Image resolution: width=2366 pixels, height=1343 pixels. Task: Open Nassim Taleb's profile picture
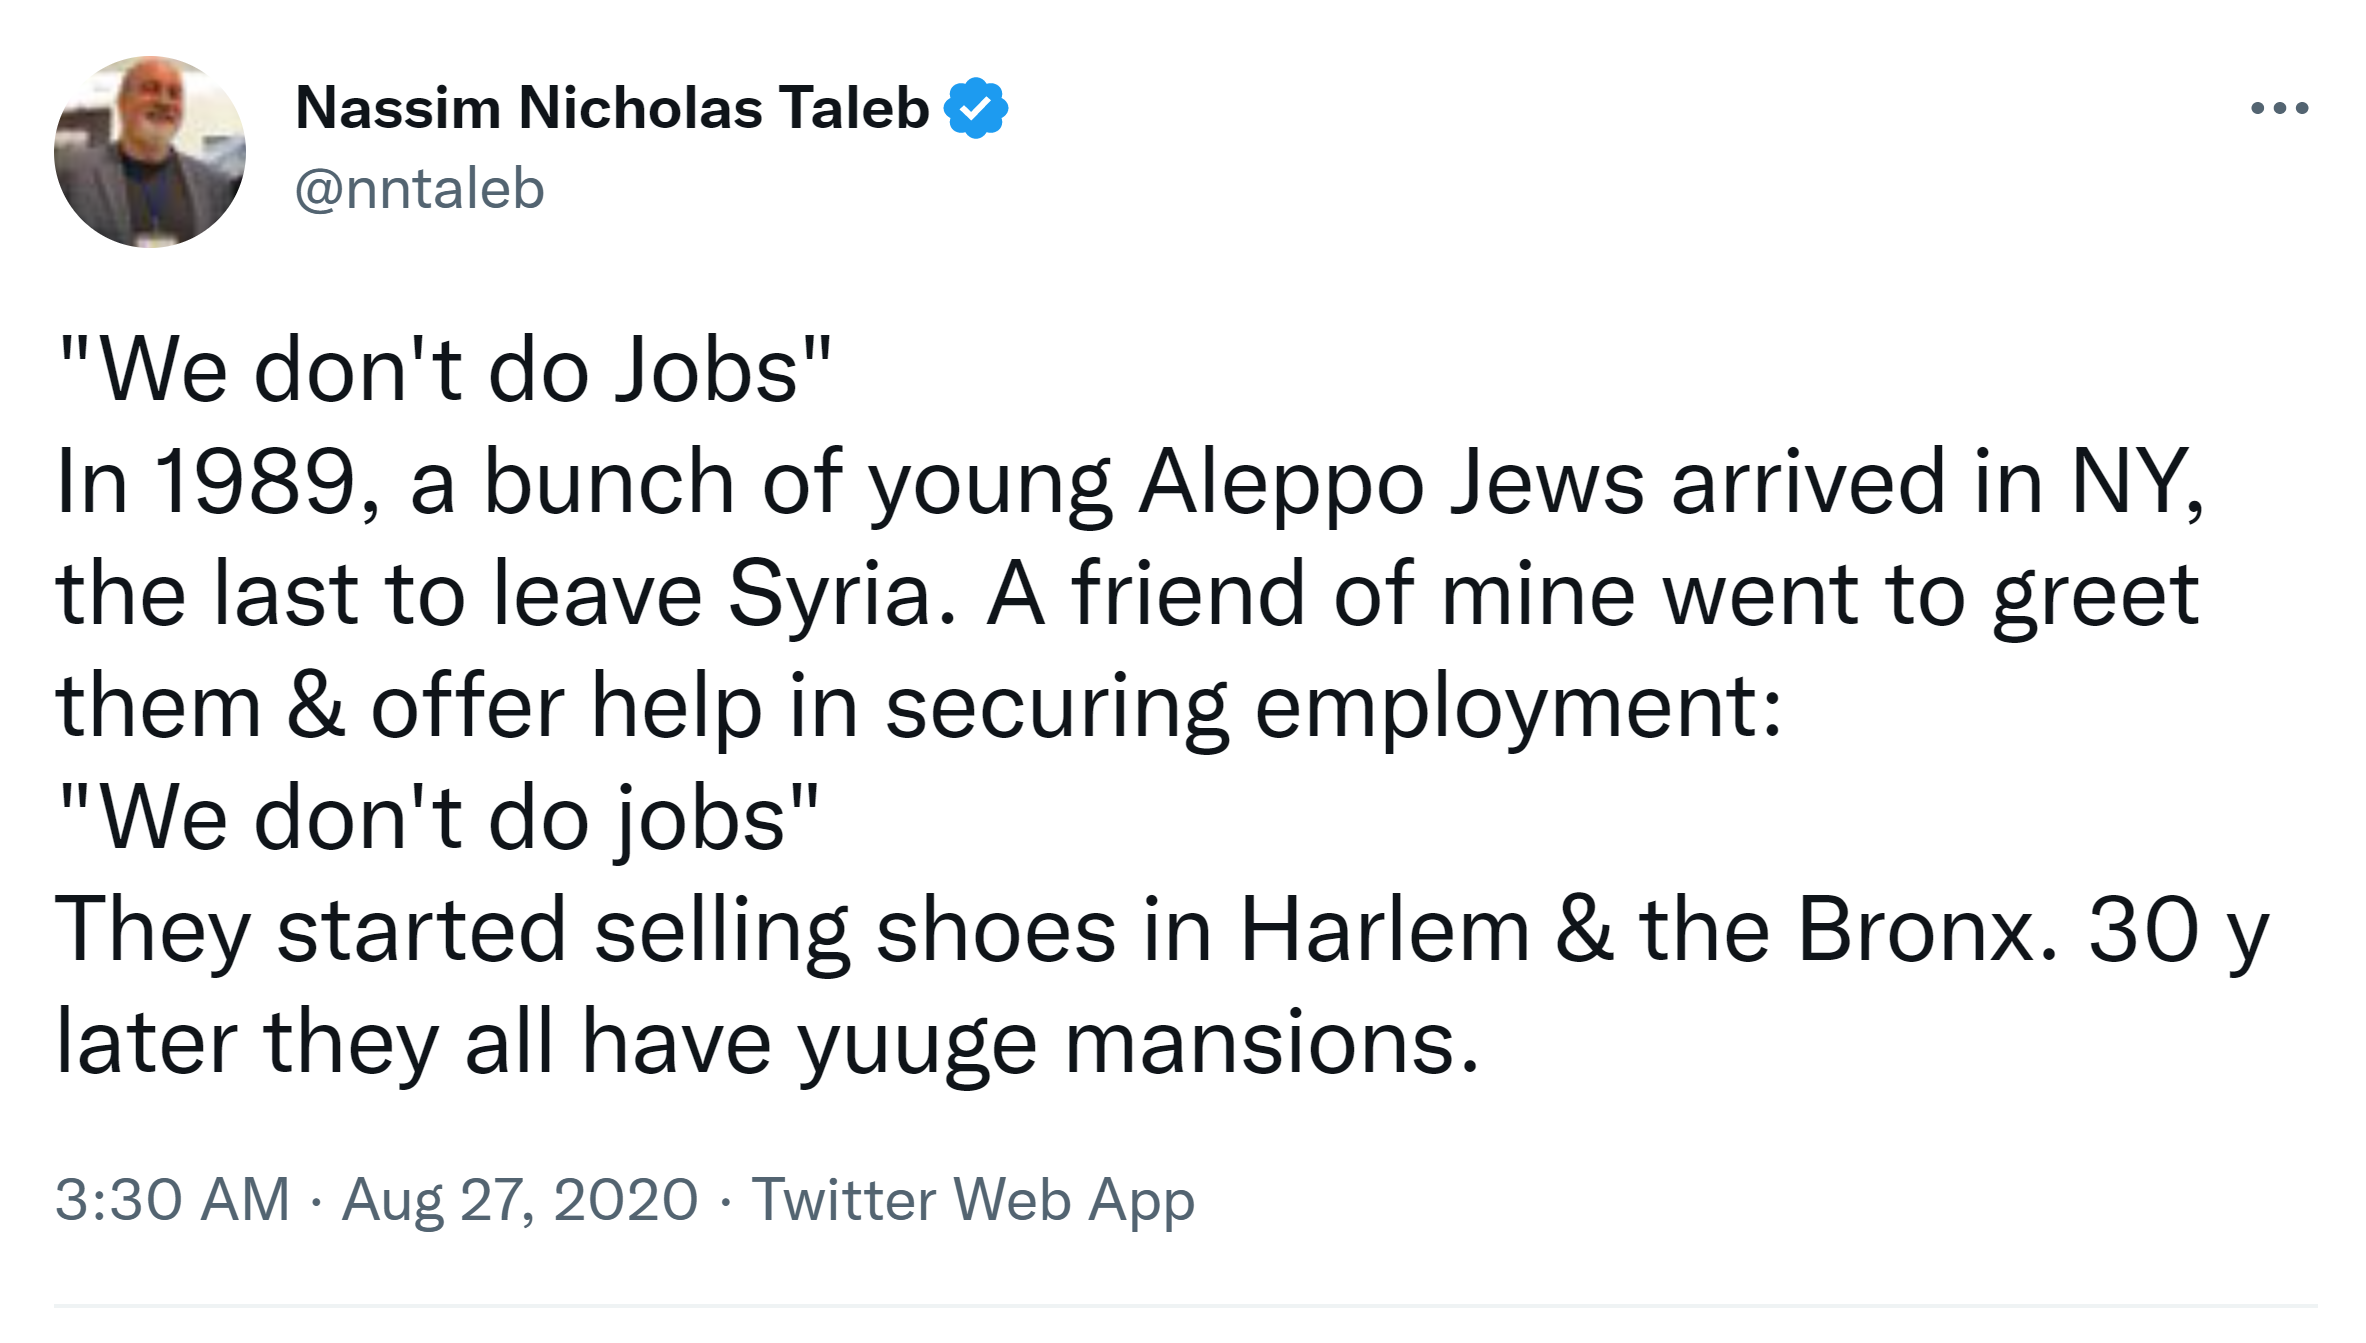click(x=150, y=152)
